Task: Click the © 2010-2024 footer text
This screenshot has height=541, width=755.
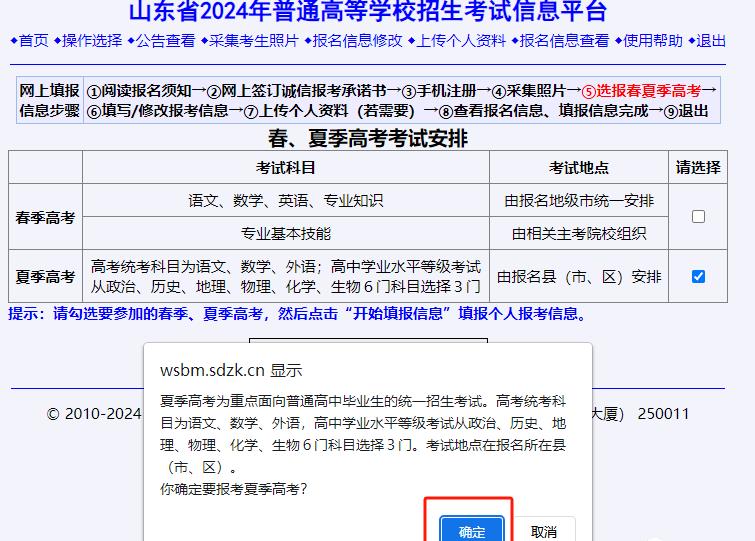Action: [x=94, y=414]
